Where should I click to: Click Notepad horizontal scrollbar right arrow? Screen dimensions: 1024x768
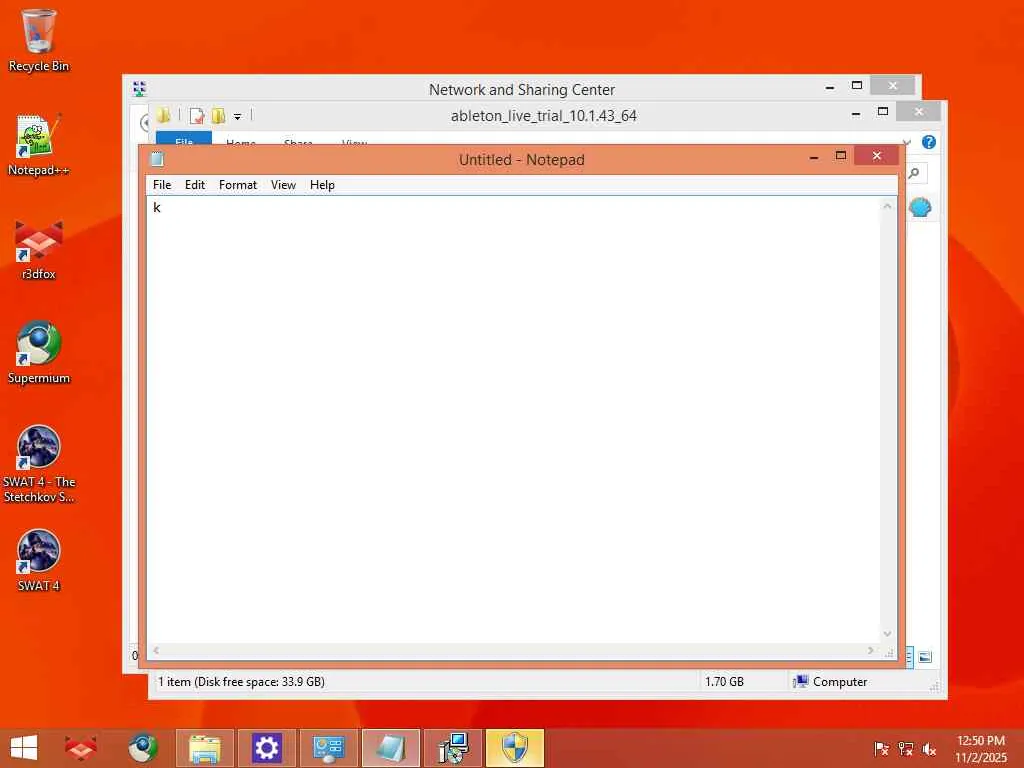click(871, 650)
